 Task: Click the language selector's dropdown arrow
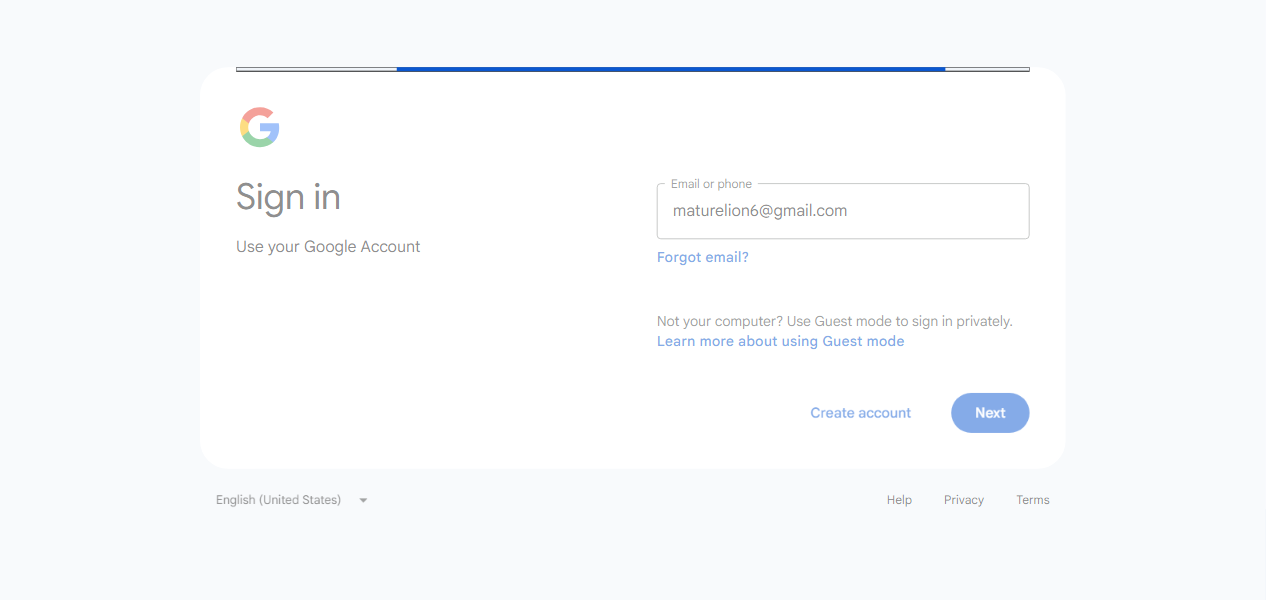363,500
